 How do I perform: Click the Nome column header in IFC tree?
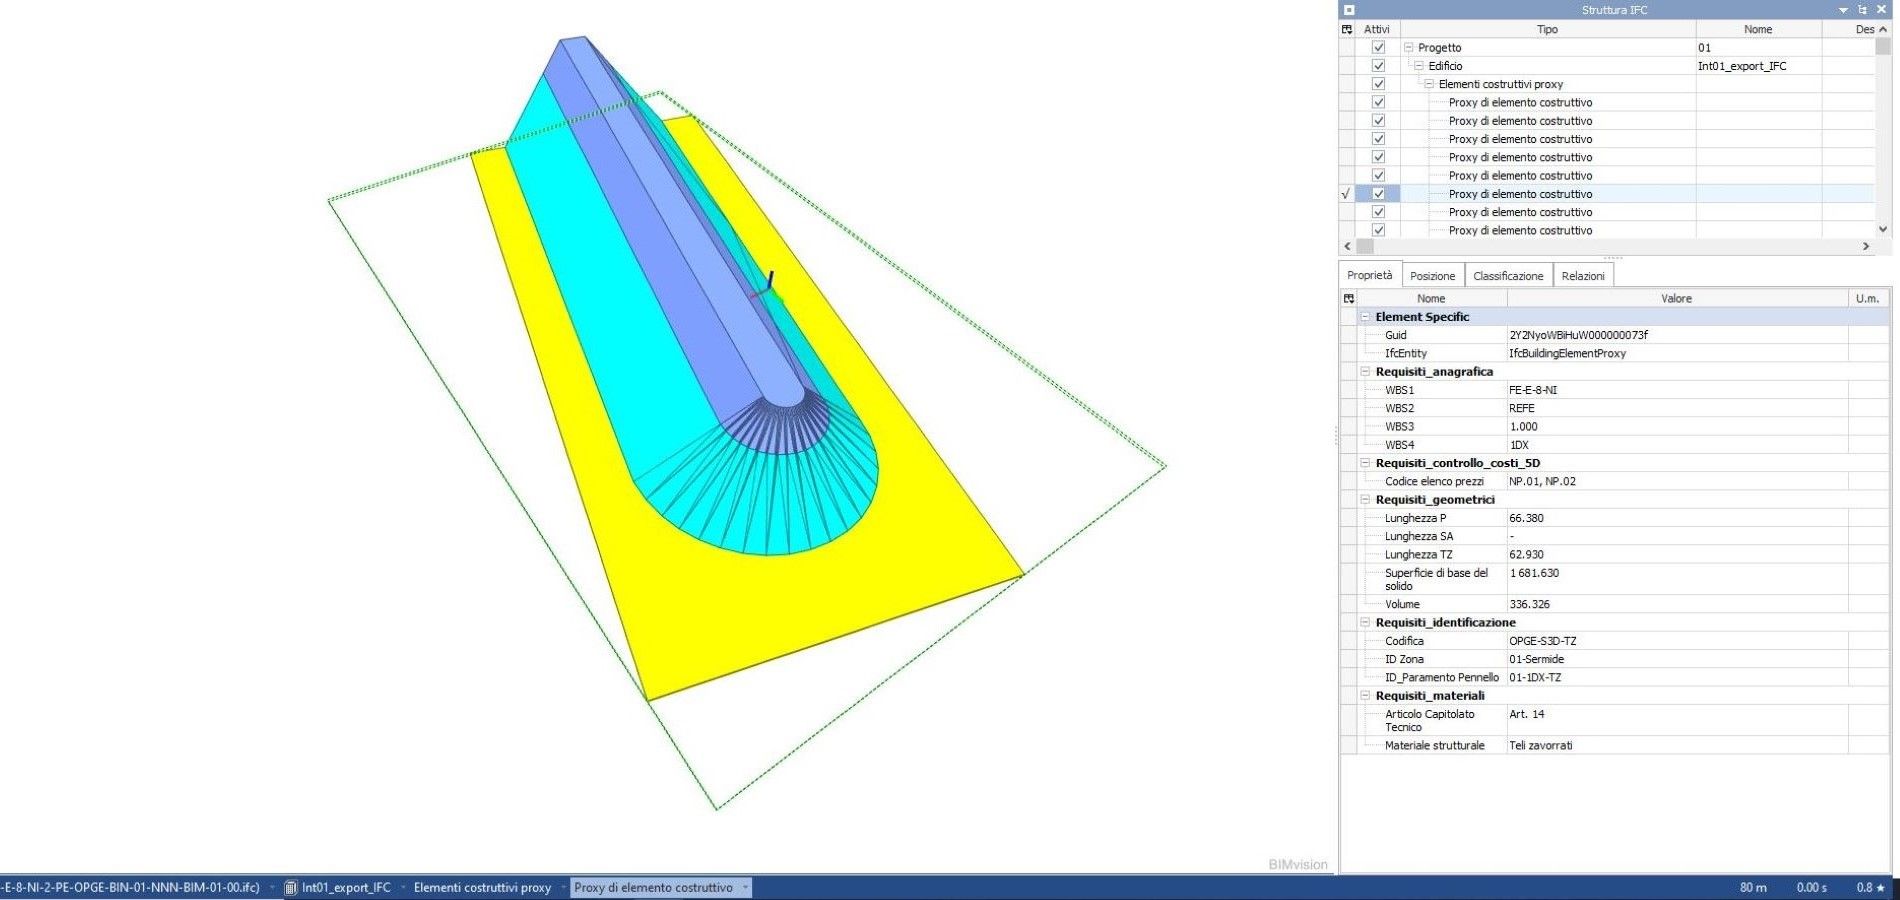1758,29
